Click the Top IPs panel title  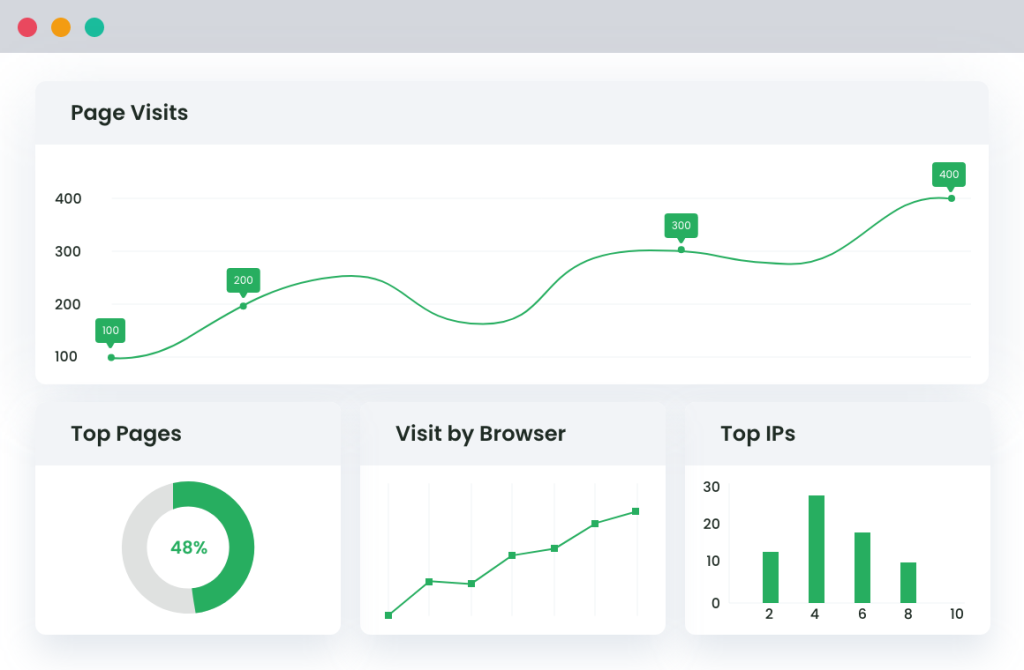757,434
